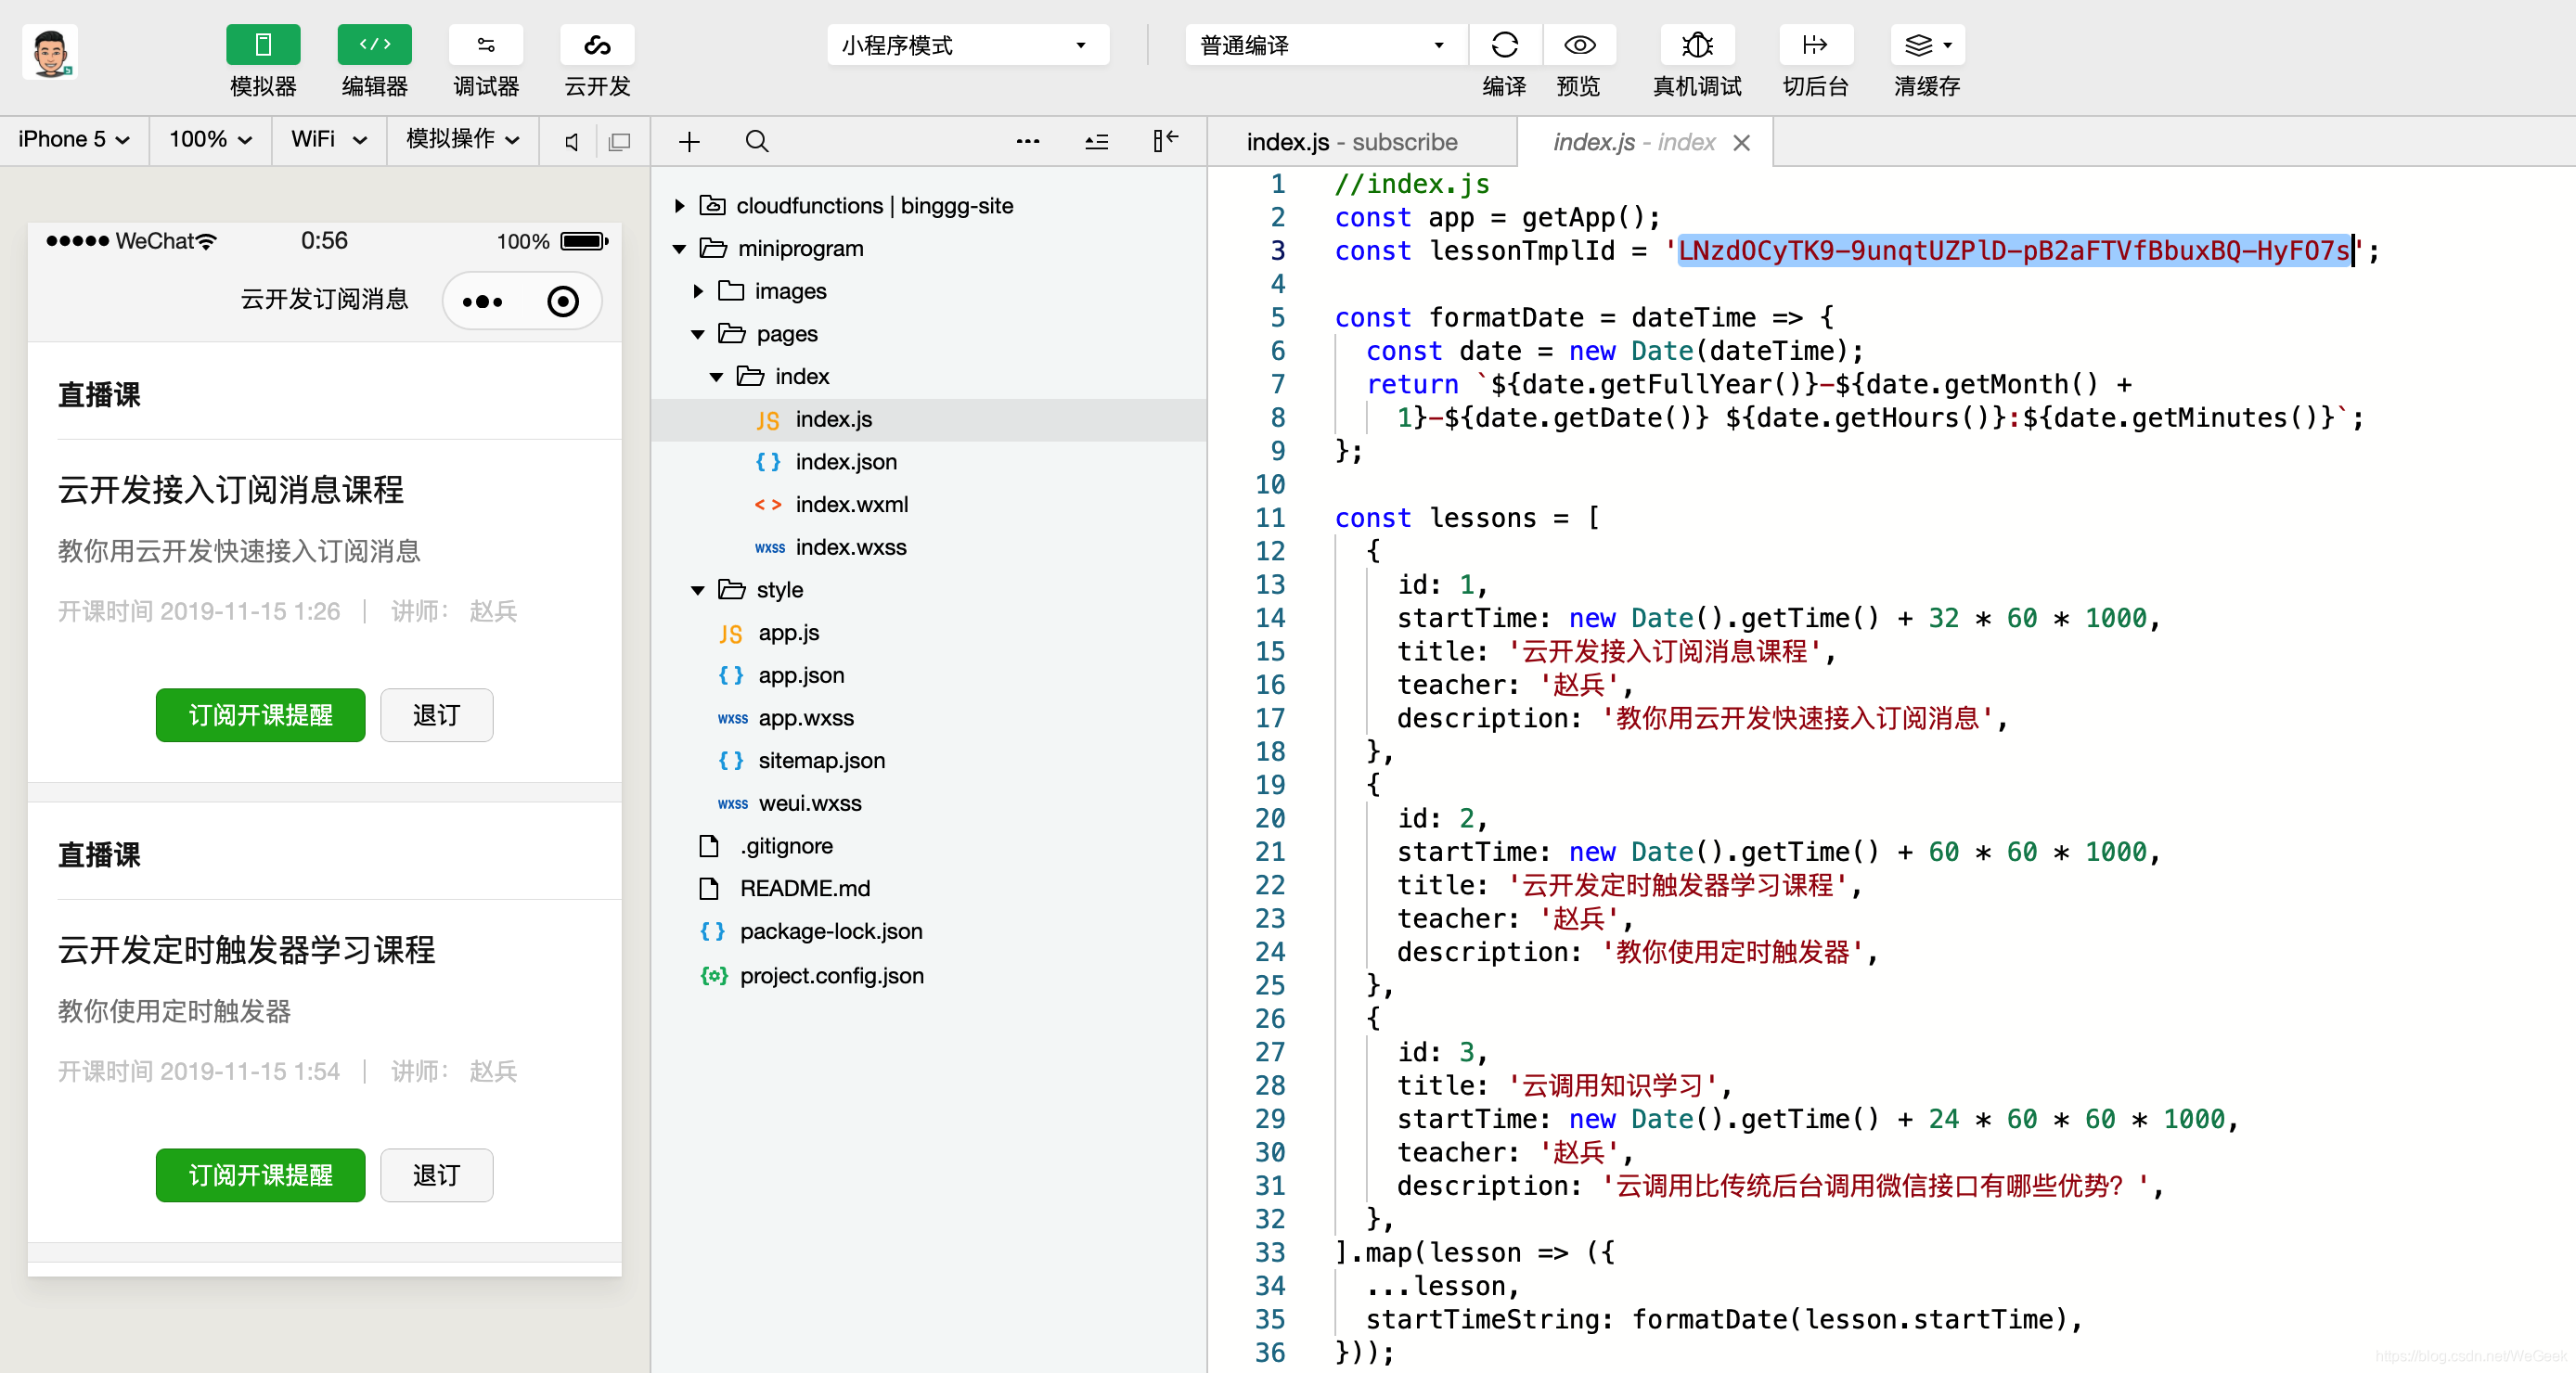The height and width of the screenshot is (1373, 2576).
Task: Click the 清缓存 (Clear Cache) icon
Action: (x=1928, y=45)
